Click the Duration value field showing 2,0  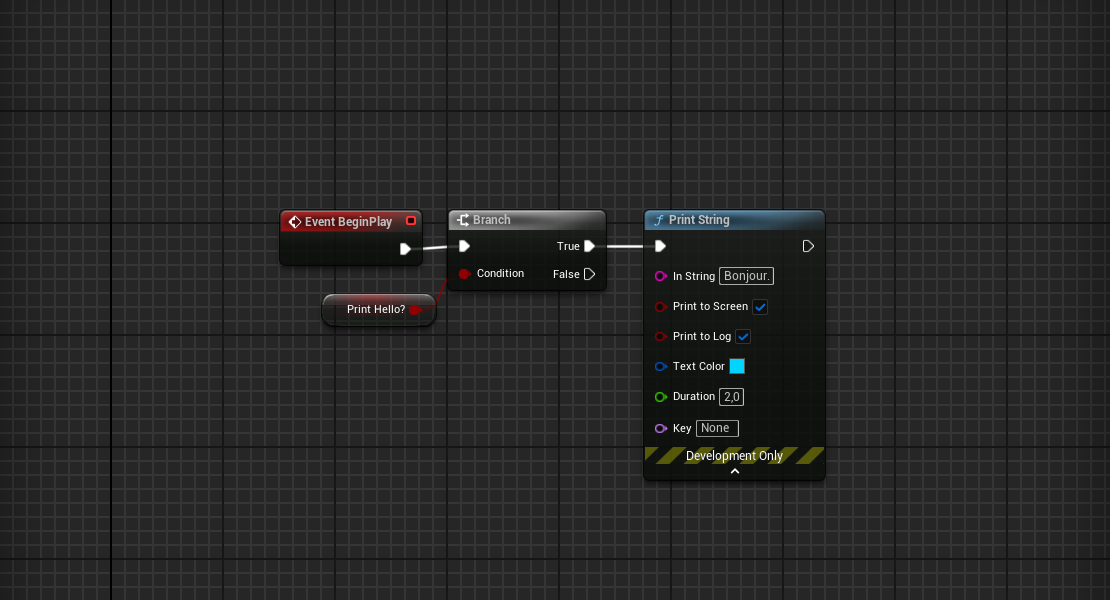732,397
